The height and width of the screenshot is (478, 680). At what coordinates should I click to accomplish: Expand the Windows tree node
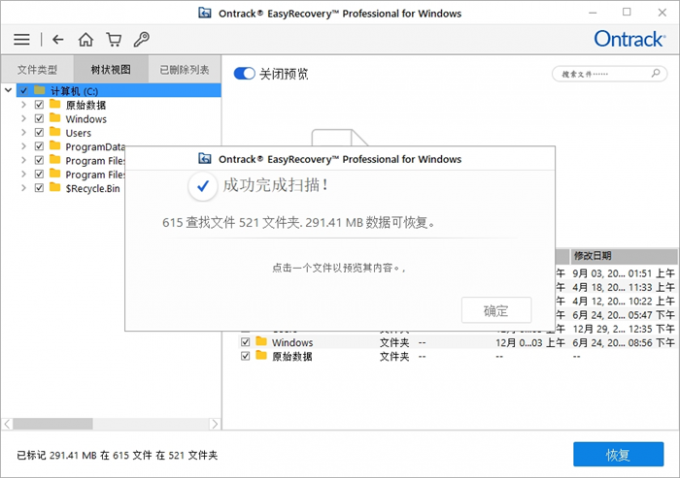[23, 118]
